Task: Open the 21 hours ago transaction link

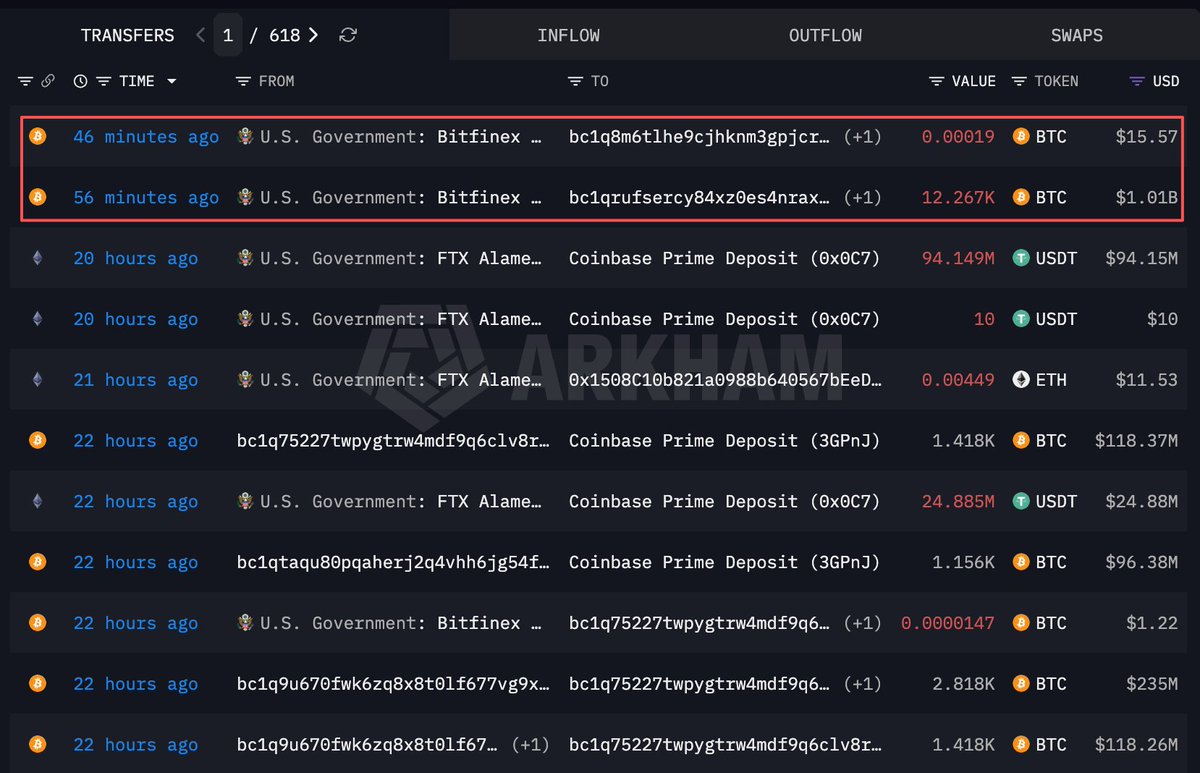Action: [x=136, y=380]
